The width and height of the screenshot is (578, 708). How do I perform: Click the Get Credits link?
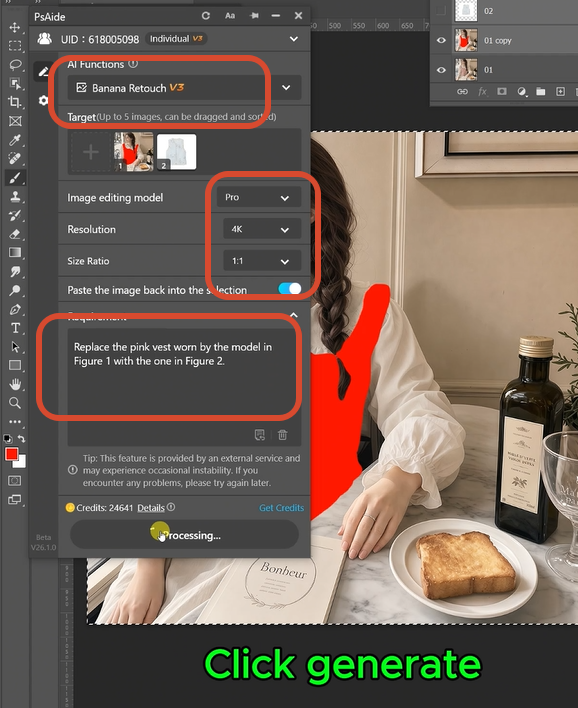pyautogui.click(x=281, y=508)
